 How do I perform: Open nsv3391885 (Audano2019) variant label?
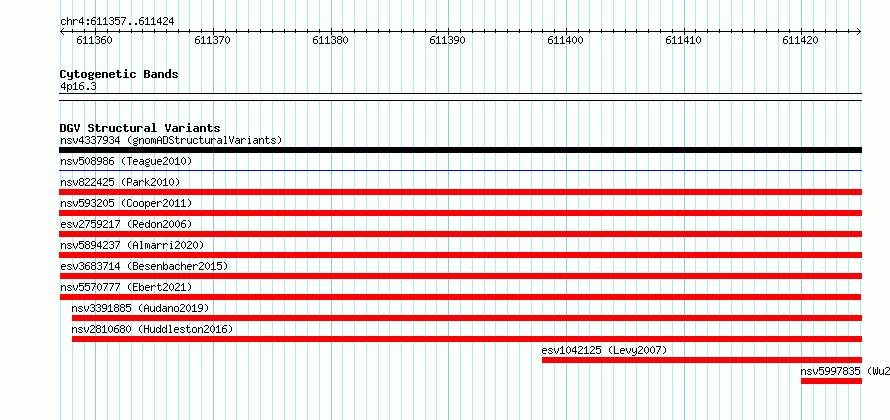pyautogui.click(x=140, y=308)
